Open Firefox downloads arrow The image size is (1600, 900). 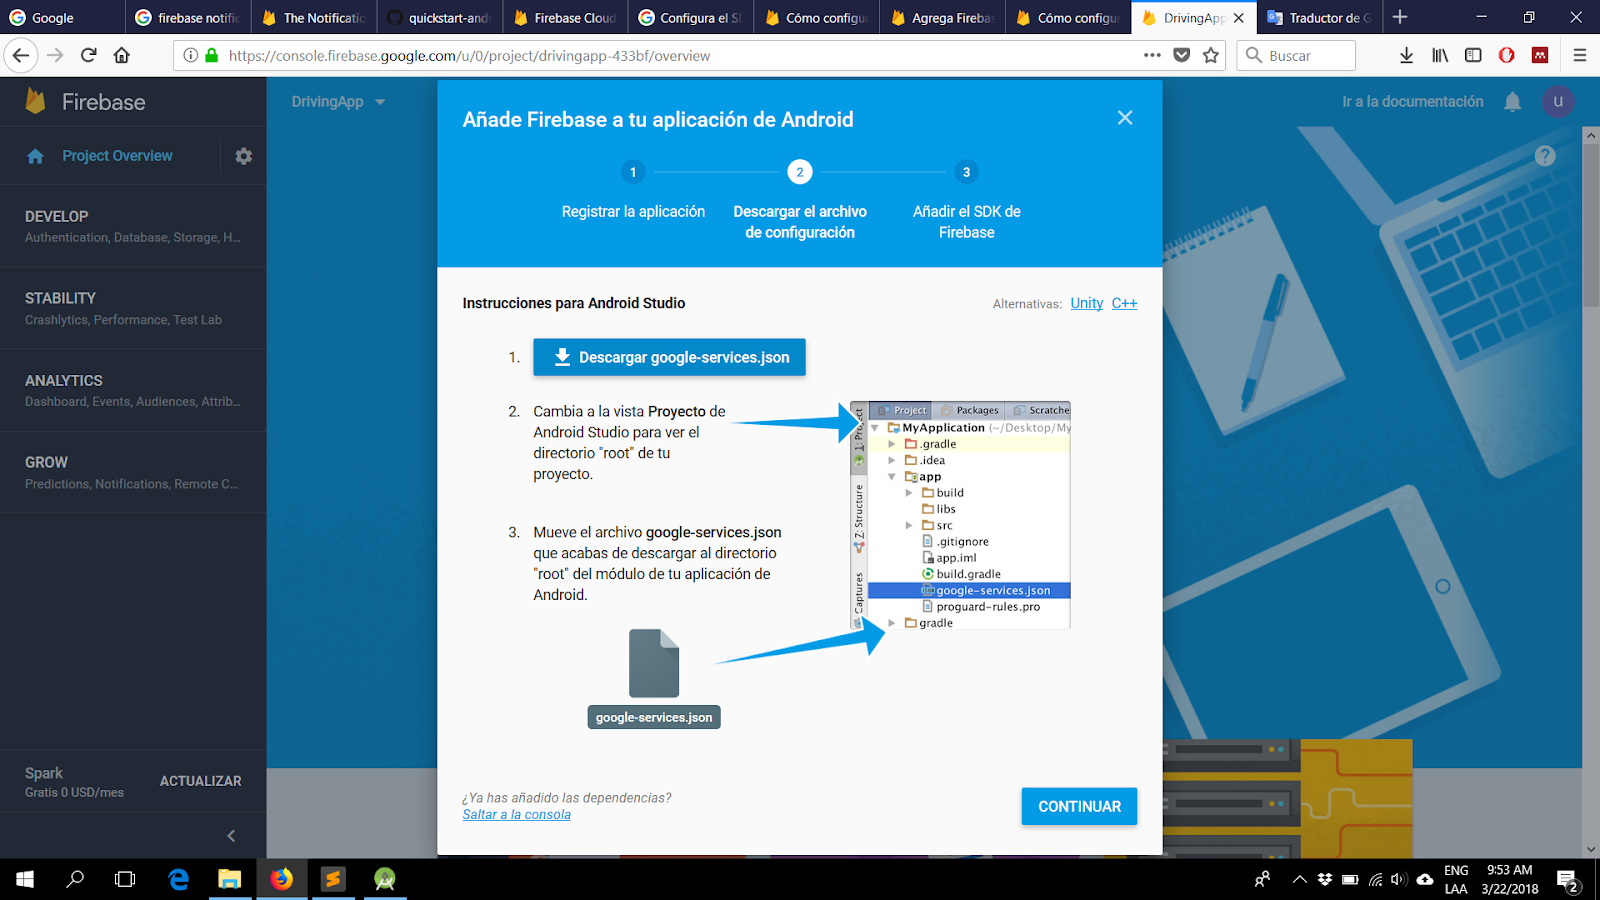tap(1406, 55)
